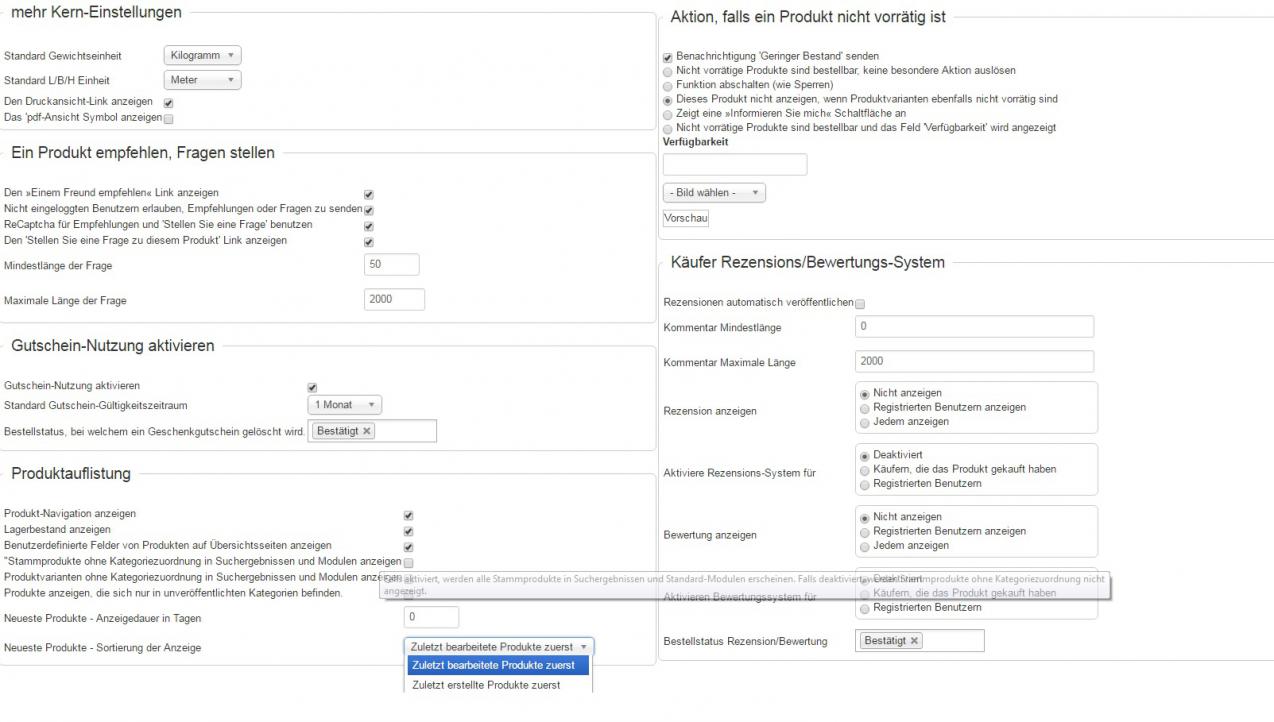Select 'keine besondere Aktion auslösen' radio
1274x722 pixels.
(x=668, y=72)
